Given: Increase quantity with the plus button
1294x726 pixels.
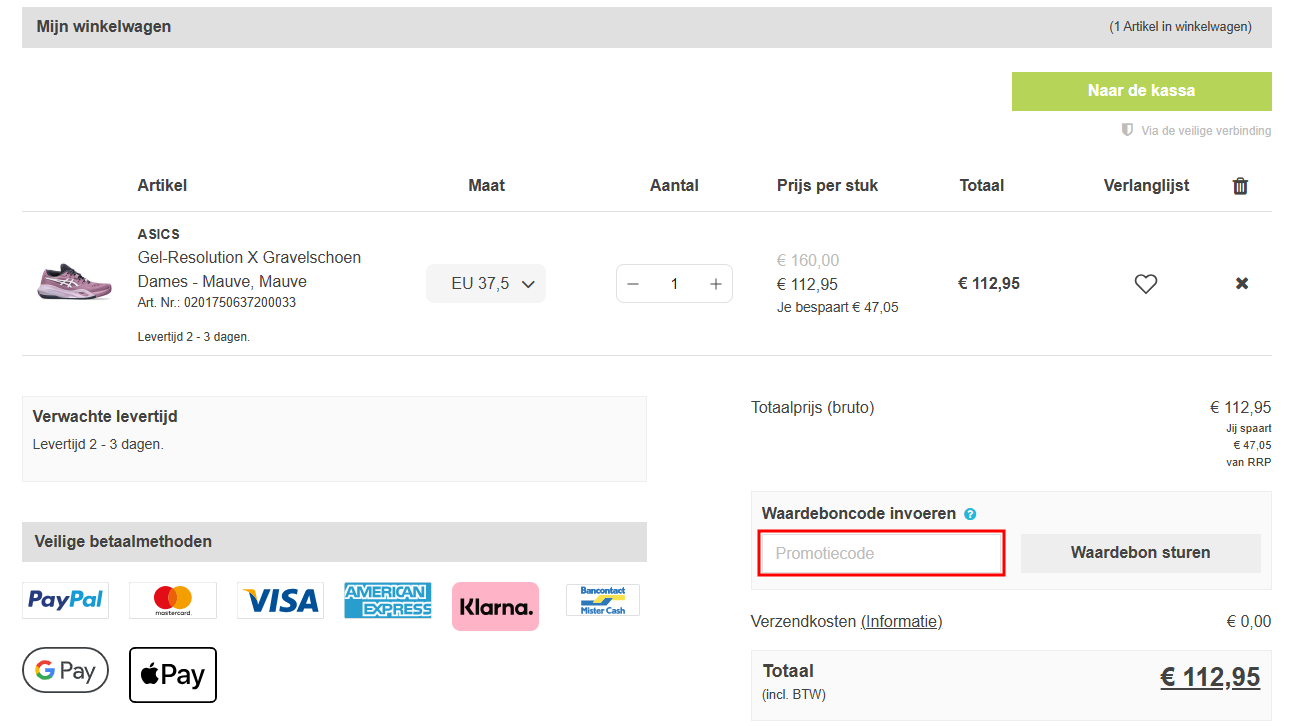Looking at the screenshot, I should [715, 284].
